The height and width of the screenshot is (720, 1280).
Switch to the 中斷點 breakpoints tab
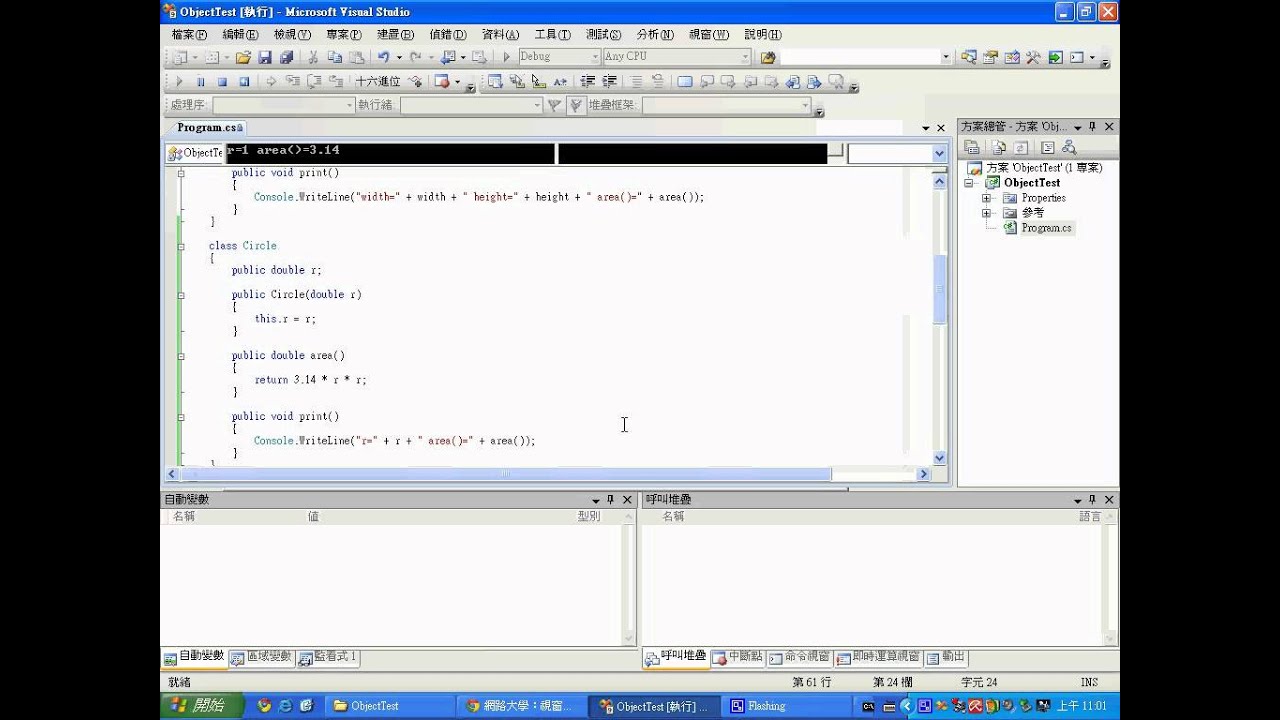[x=738, y=657]
